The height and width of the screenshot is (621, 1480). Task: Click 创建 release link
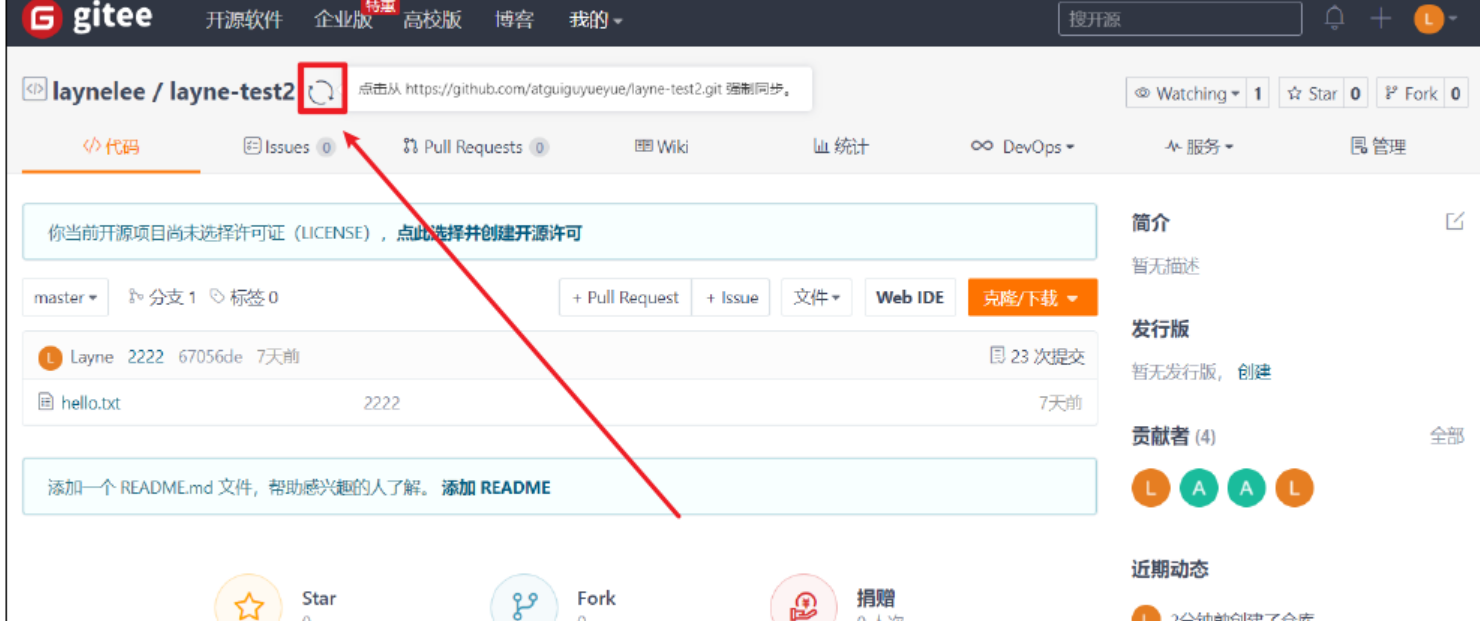click(x=1254, y=372)
